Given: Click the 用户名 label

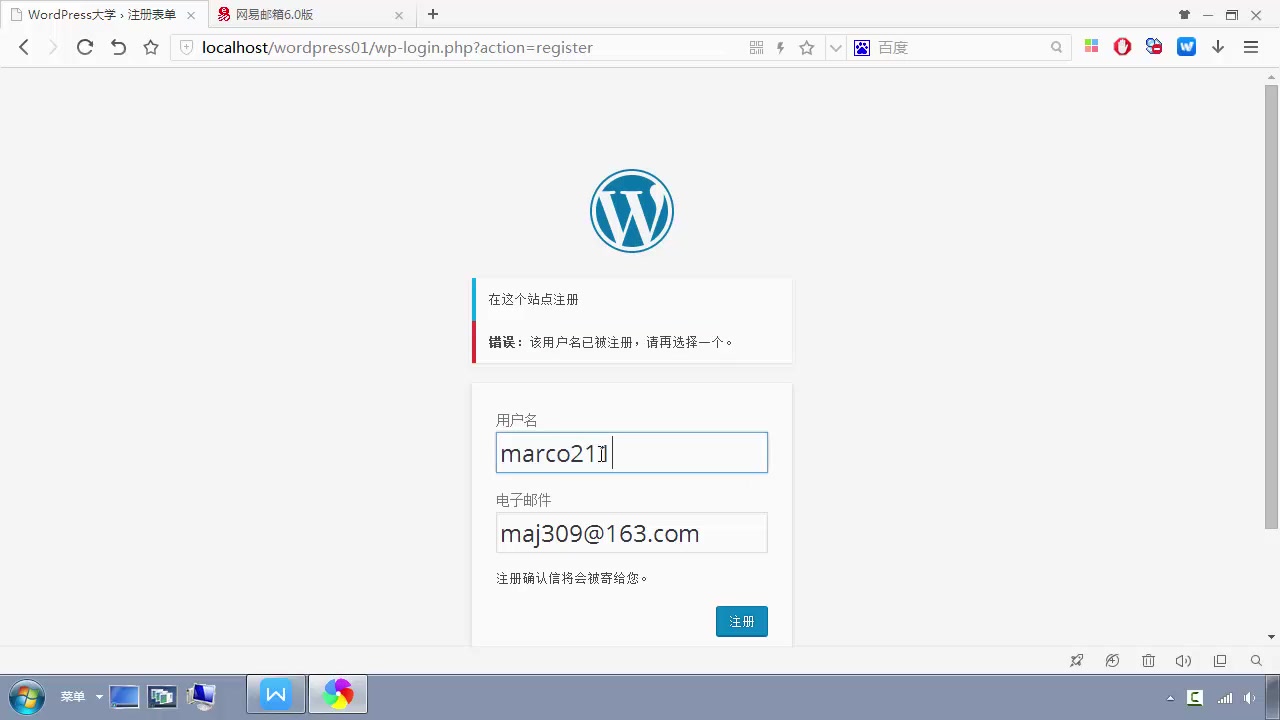Looking at the screenshot, I should click(517, 420).
